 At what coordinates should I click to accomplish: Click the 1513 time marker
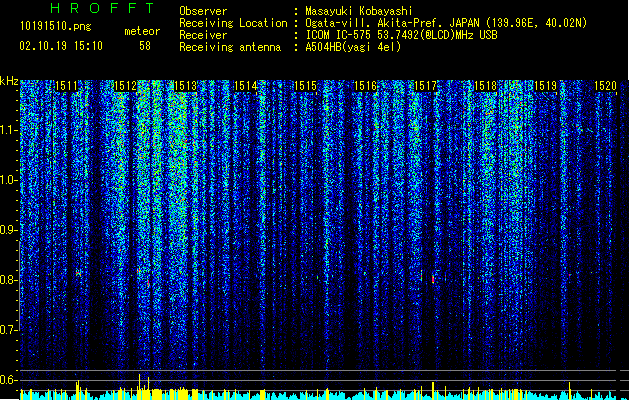click(x=186, y=86)
